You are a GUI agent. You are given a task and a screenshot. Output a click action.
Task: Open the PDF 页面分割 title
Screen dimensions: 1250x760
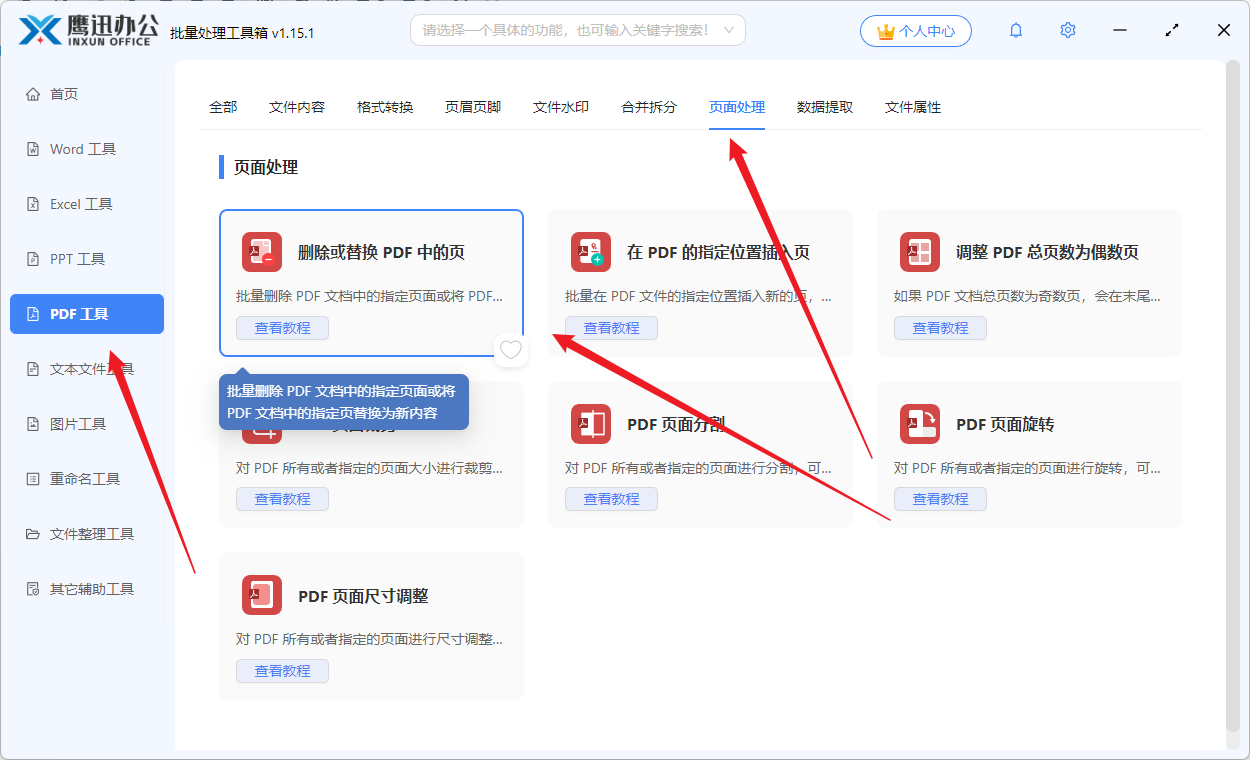point(676,424)
